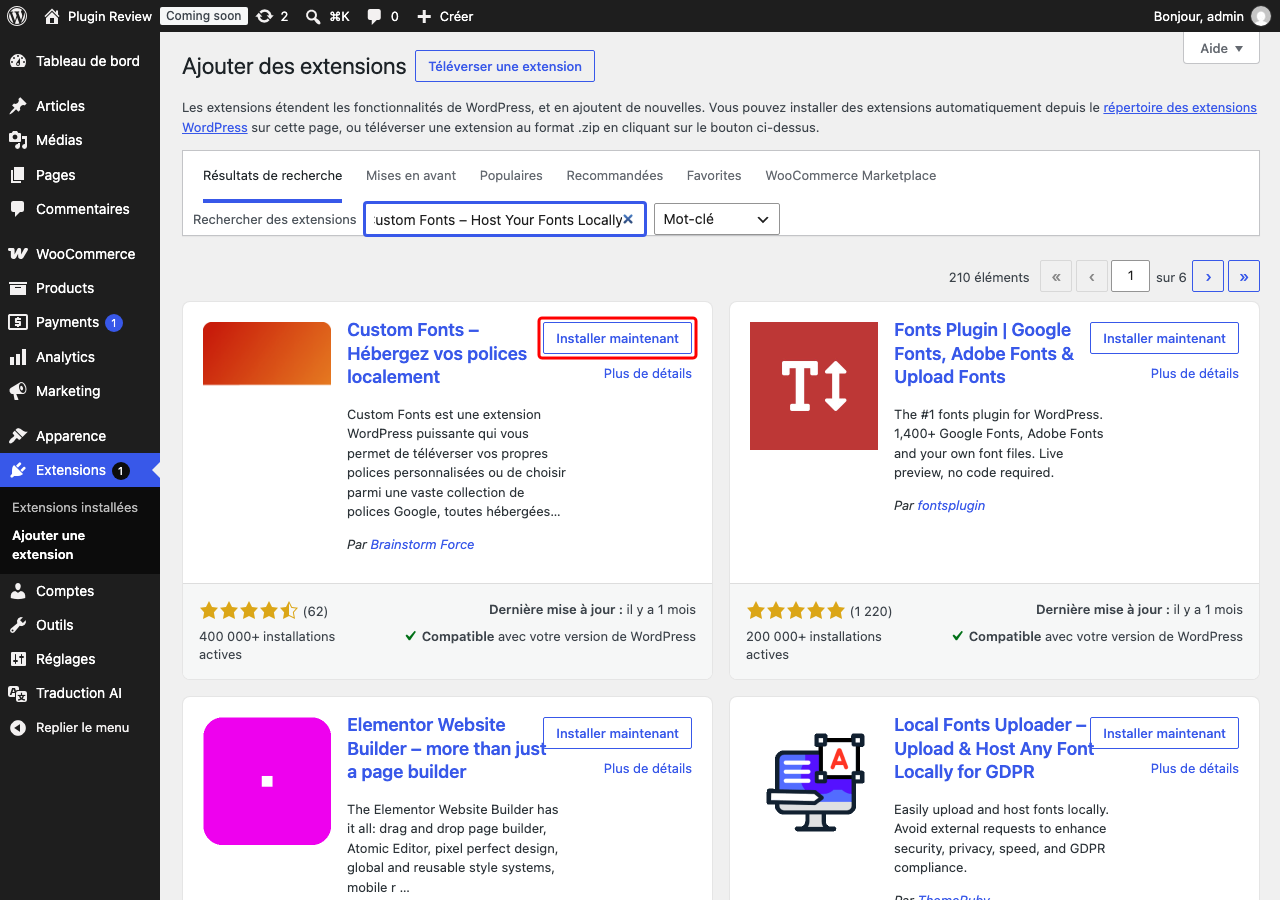
Task: Open the comments bubble icon showing 0
Action: click(374, 16)
